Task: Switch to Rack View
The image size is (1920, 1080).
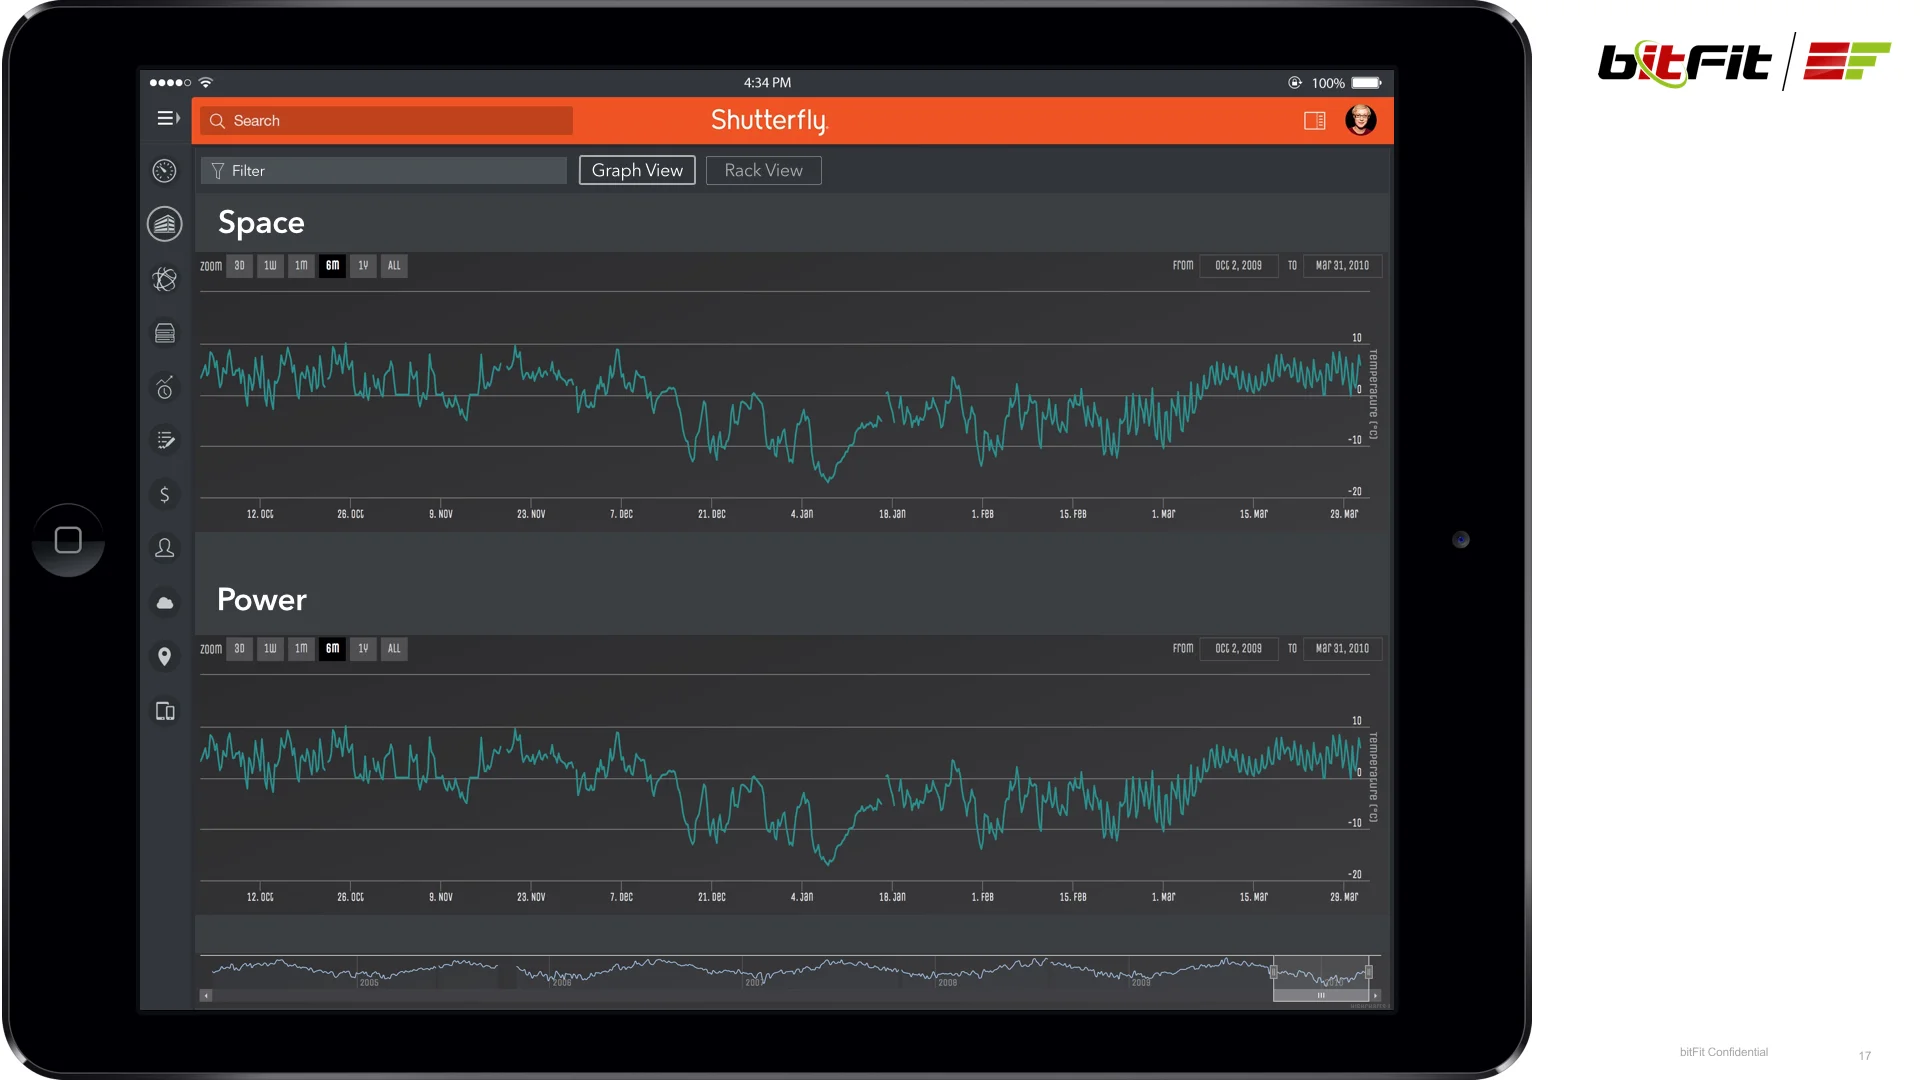Action: point(763,170)
